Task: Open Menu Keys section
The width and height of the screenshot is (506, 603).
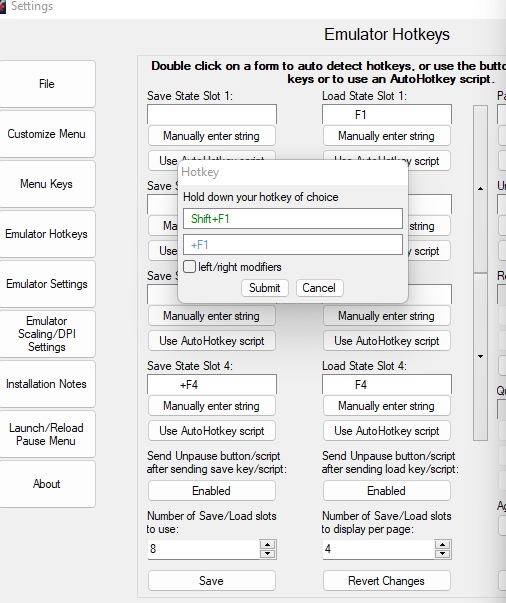Action: point(47,184)
